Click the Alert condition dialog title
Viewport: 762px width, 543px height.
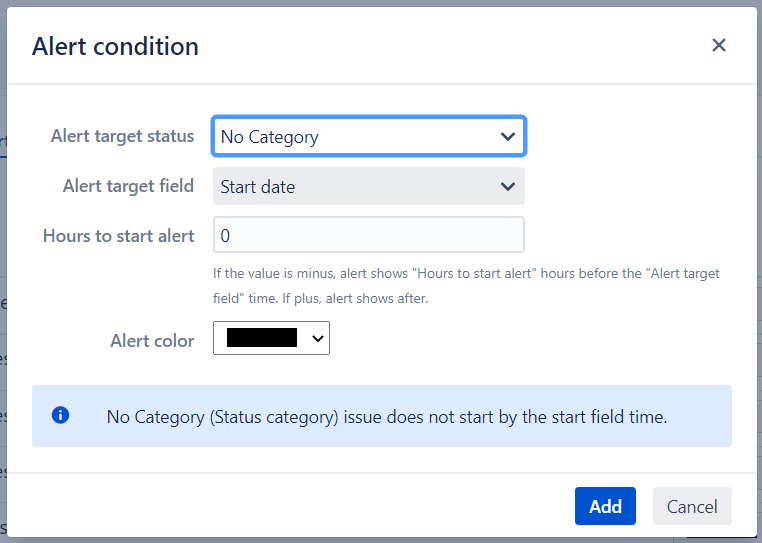[115, 46]
